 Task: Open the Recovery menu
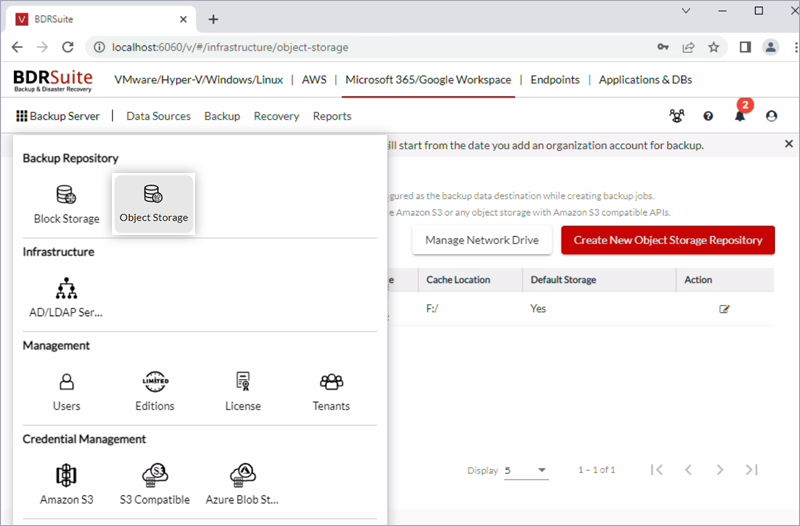point(277,116)
